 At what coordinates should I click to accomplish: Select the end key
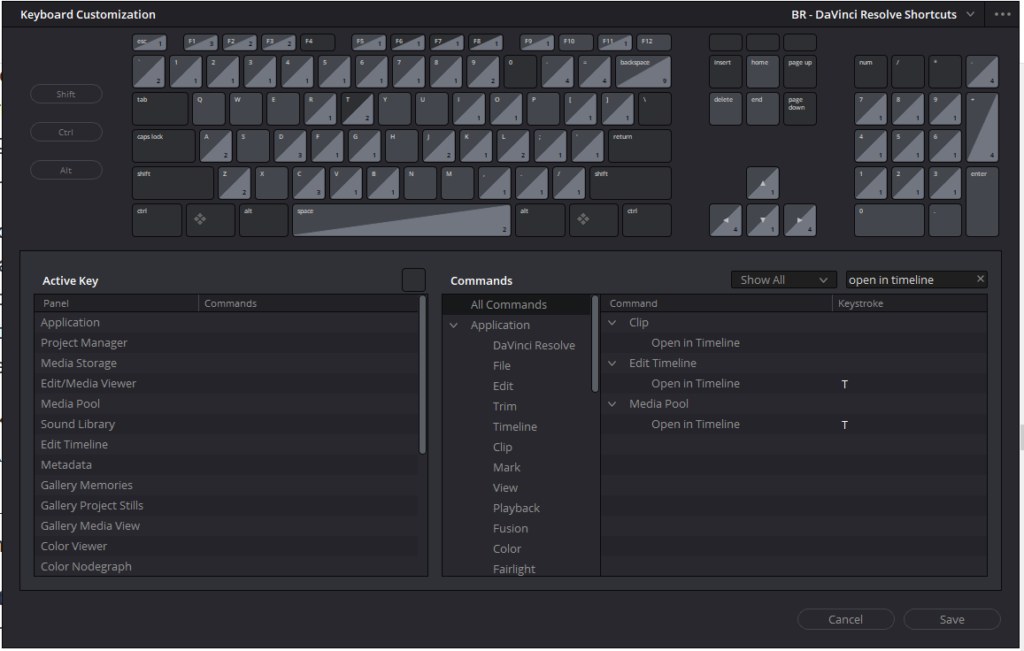point(762,109)
